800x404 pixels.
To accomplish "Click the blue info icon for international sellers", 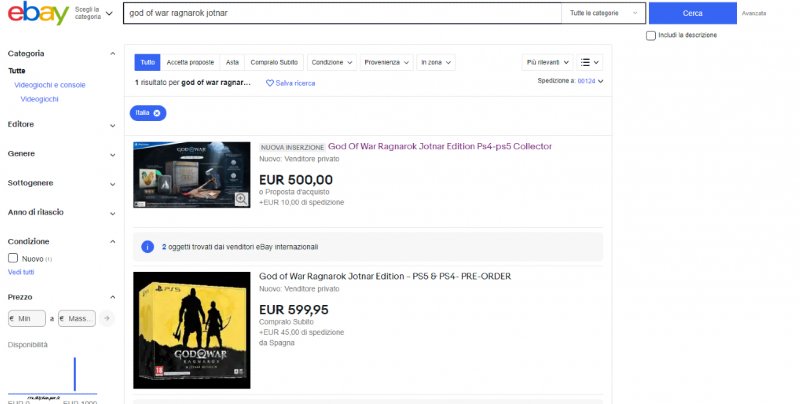I will pos(148,245).
